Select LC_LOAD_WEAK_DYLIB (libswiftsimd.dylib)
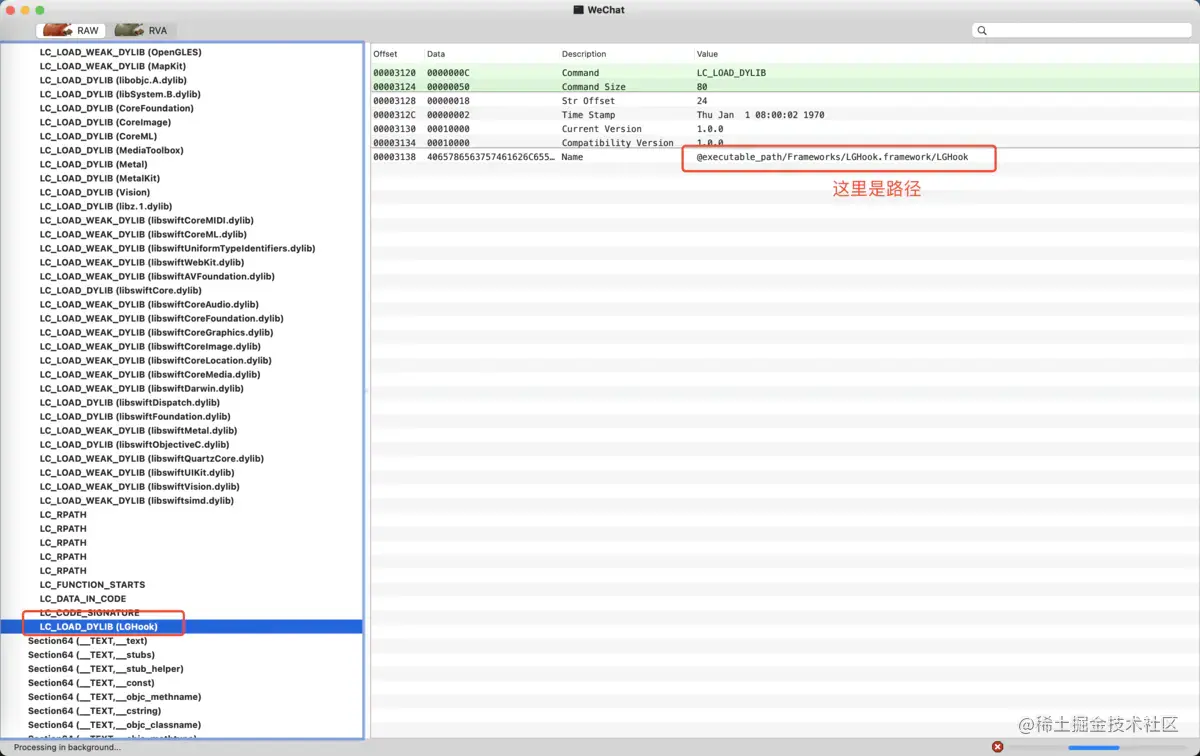This screenshot has width=1200, height=756. click(x=137, y=500)
